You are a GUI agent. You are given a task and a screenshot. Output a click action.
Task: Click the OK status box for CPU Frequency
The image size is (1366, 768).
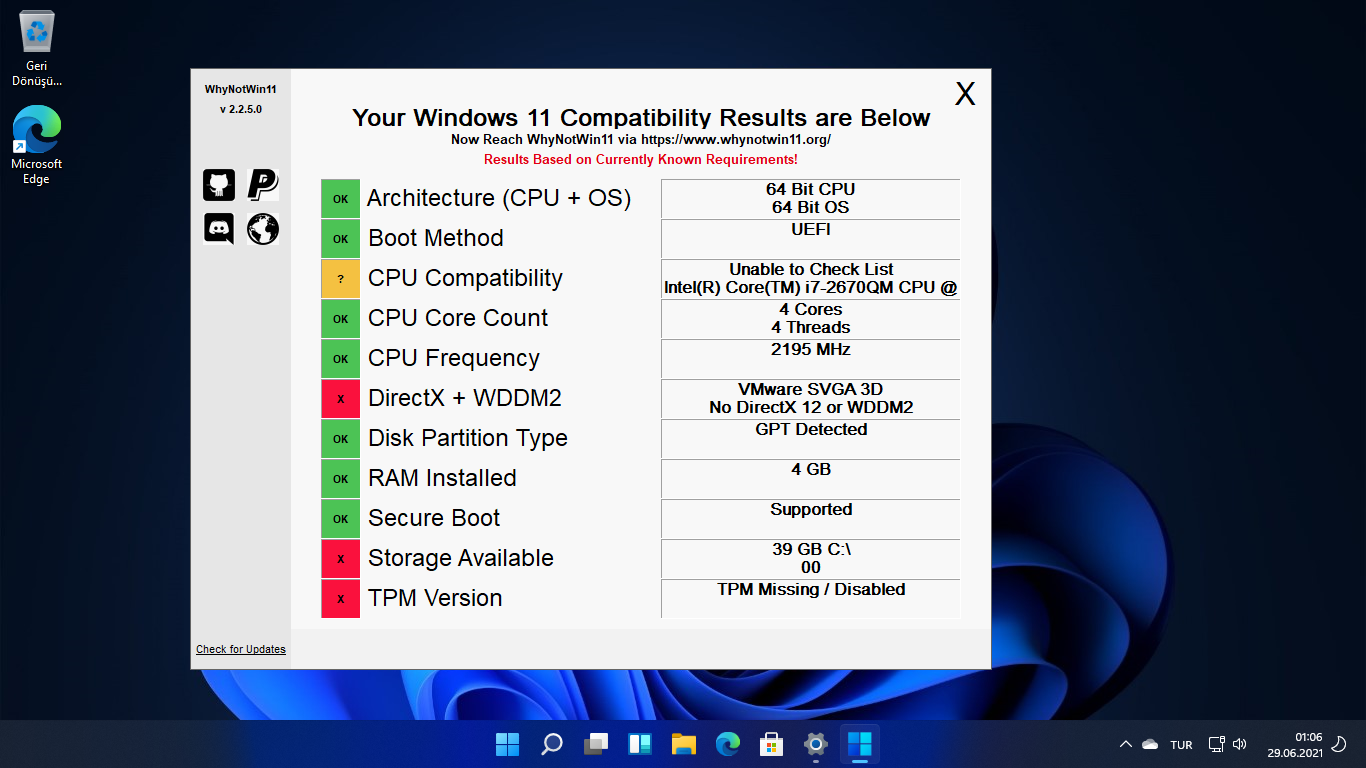pos(340,359)
